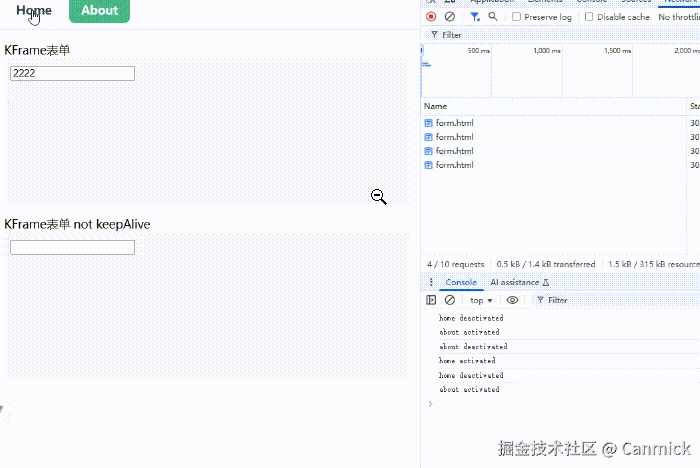
Task: Click the "KFrame表单 not keepAlive" heading
Action: (x=77, y=224)
